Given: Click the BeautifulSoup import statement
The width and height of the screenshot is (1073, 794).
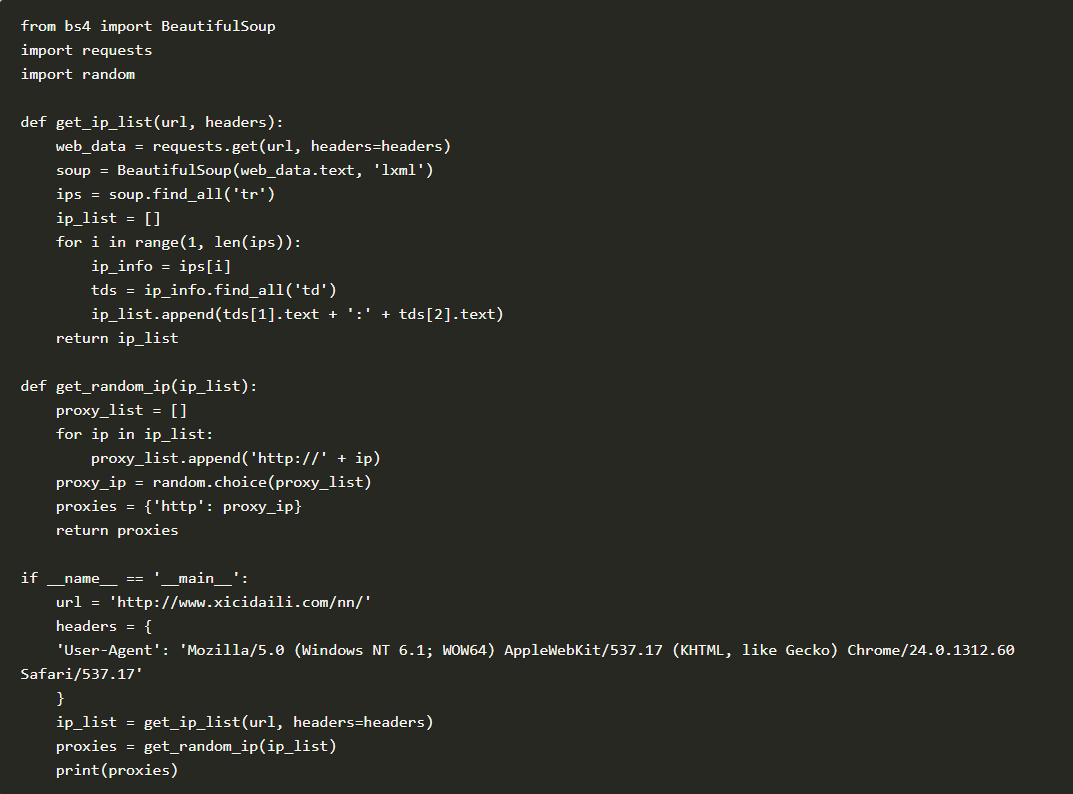Looking at the screenshot, I should 148,26.
